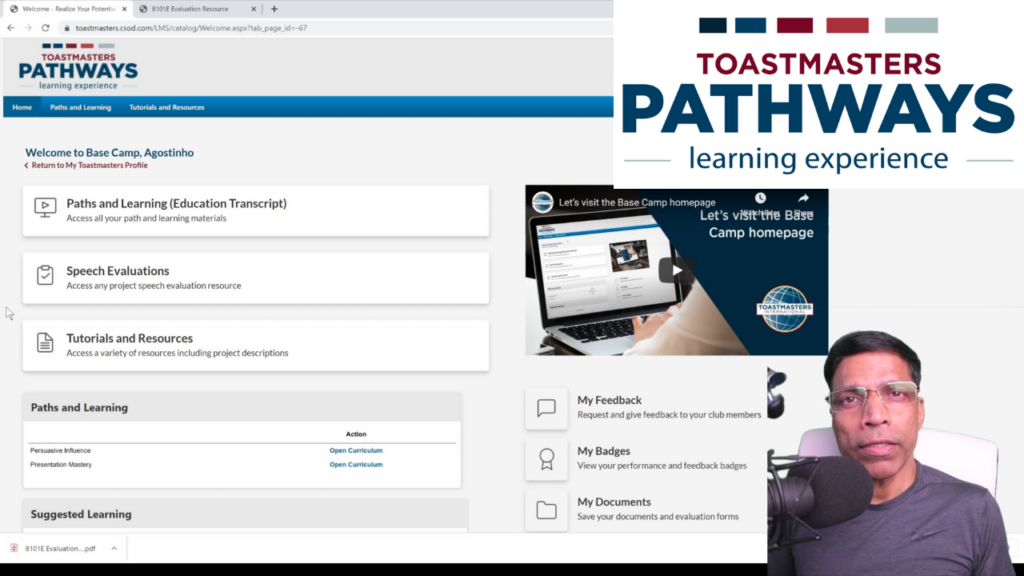Image resolution: width=1024 pixels, height=576 pixels.
Task: Click the My Badges ribbon icon
Action: [547, 459]
